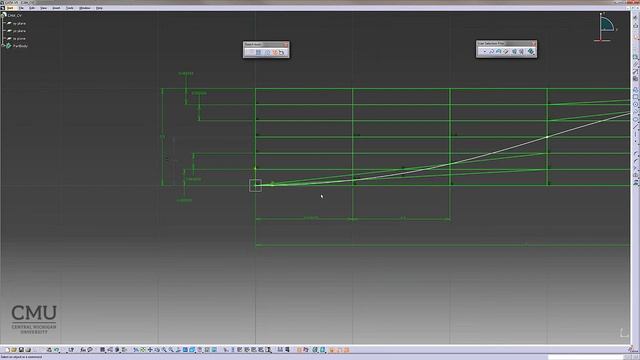The image size is (640, 360).
Task: Select the Axis sketch tool
Action: point(635,135)
